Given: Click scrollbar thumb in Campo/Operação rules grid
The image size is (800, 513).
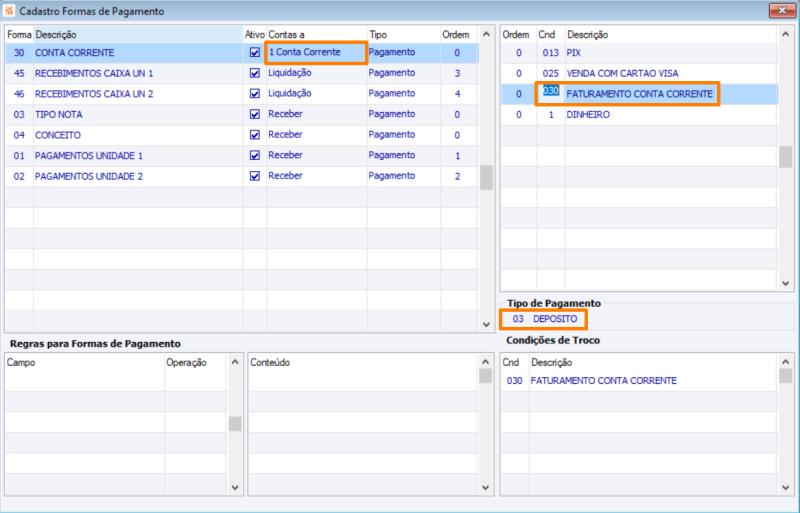Looking at the screenshot, I should [x=235, y=424].
